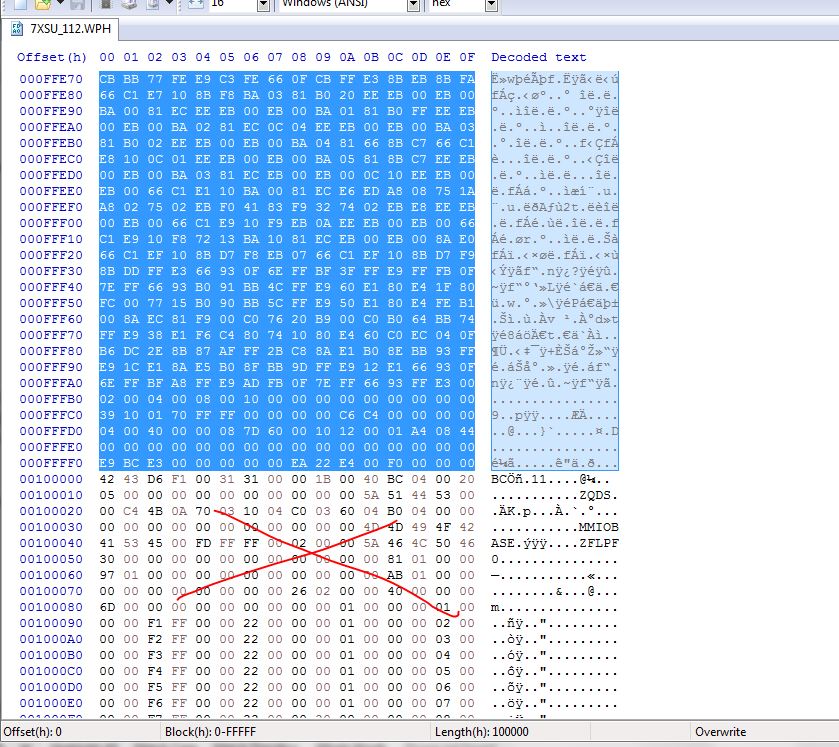The width and height of the screenshot is (839, 747).
Task: Select byte 97 in row 00100060
Action: click(107, 575)
